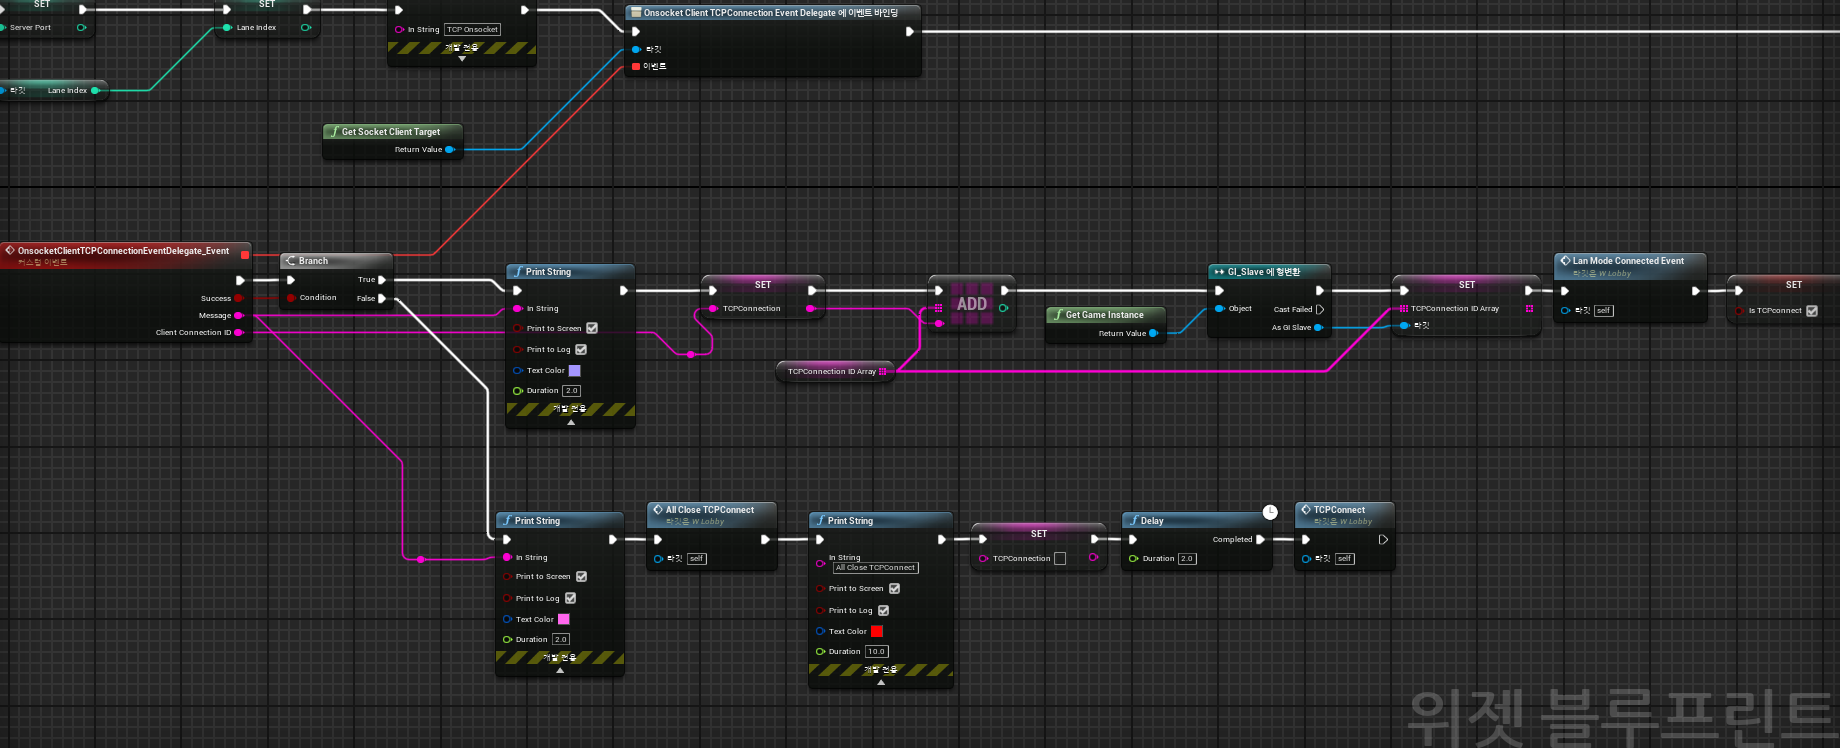Viewport: 1840px width, 748px height.
Task: Open the red Text Color swatch
Action: pos(877,631)
